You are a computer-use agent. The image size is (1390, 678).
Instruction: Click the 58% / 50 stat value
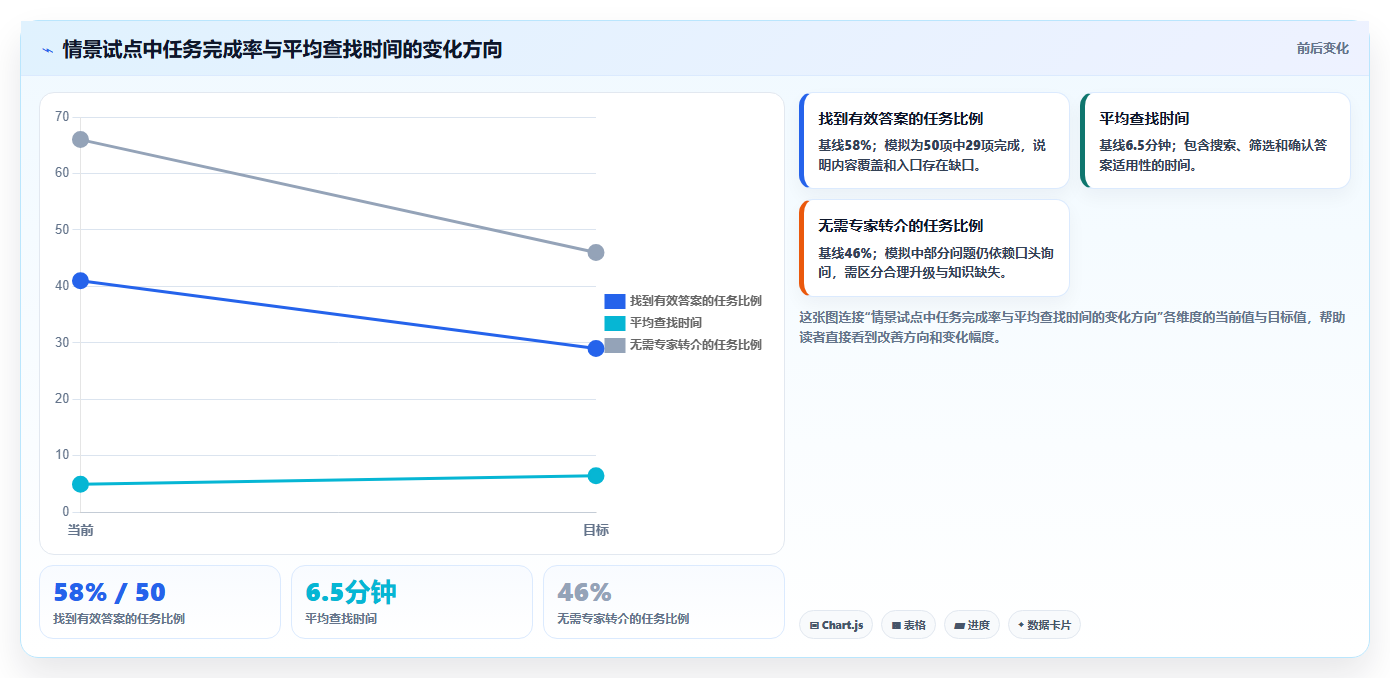click(x=109, y=592)
